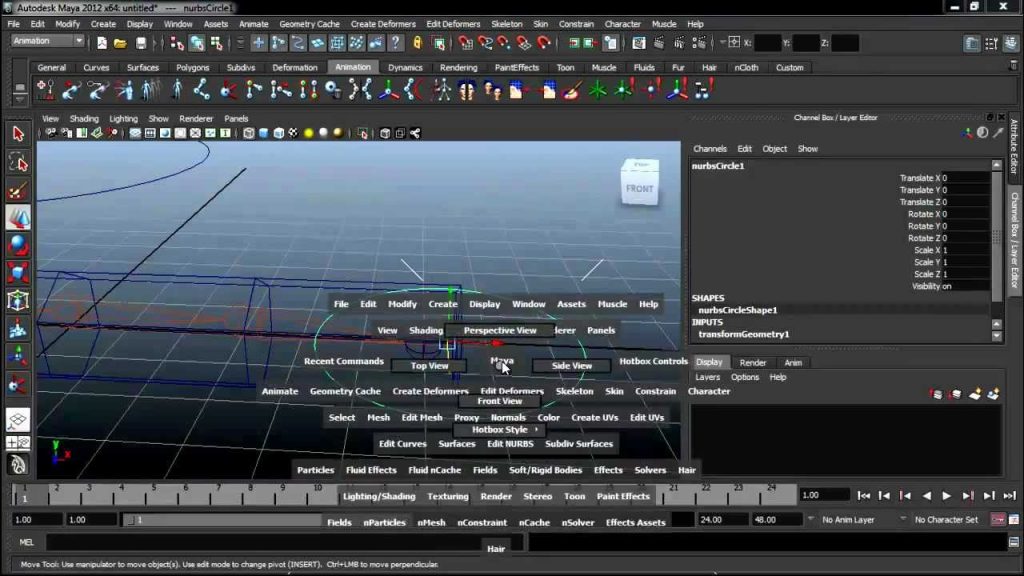This screenshot has height=576, width=1024.
Task: Click Hotbox Controls in the hotbox
Action: point(653,361)
